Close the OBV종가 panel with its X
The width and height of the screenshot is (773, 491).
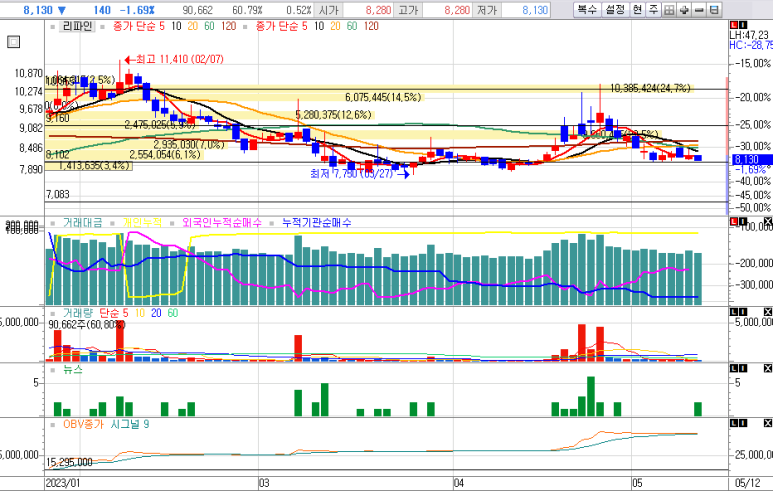(x=768, y=423)
